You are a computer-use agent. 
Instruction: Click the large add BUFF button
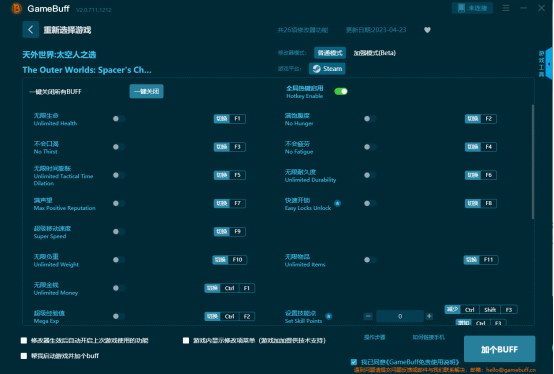pyautogui.click(x=499, y=349)
